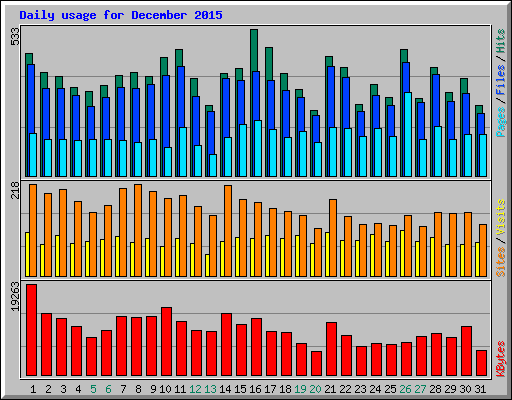Select the red KBytes bar for day 31

(x=481, y=363)
